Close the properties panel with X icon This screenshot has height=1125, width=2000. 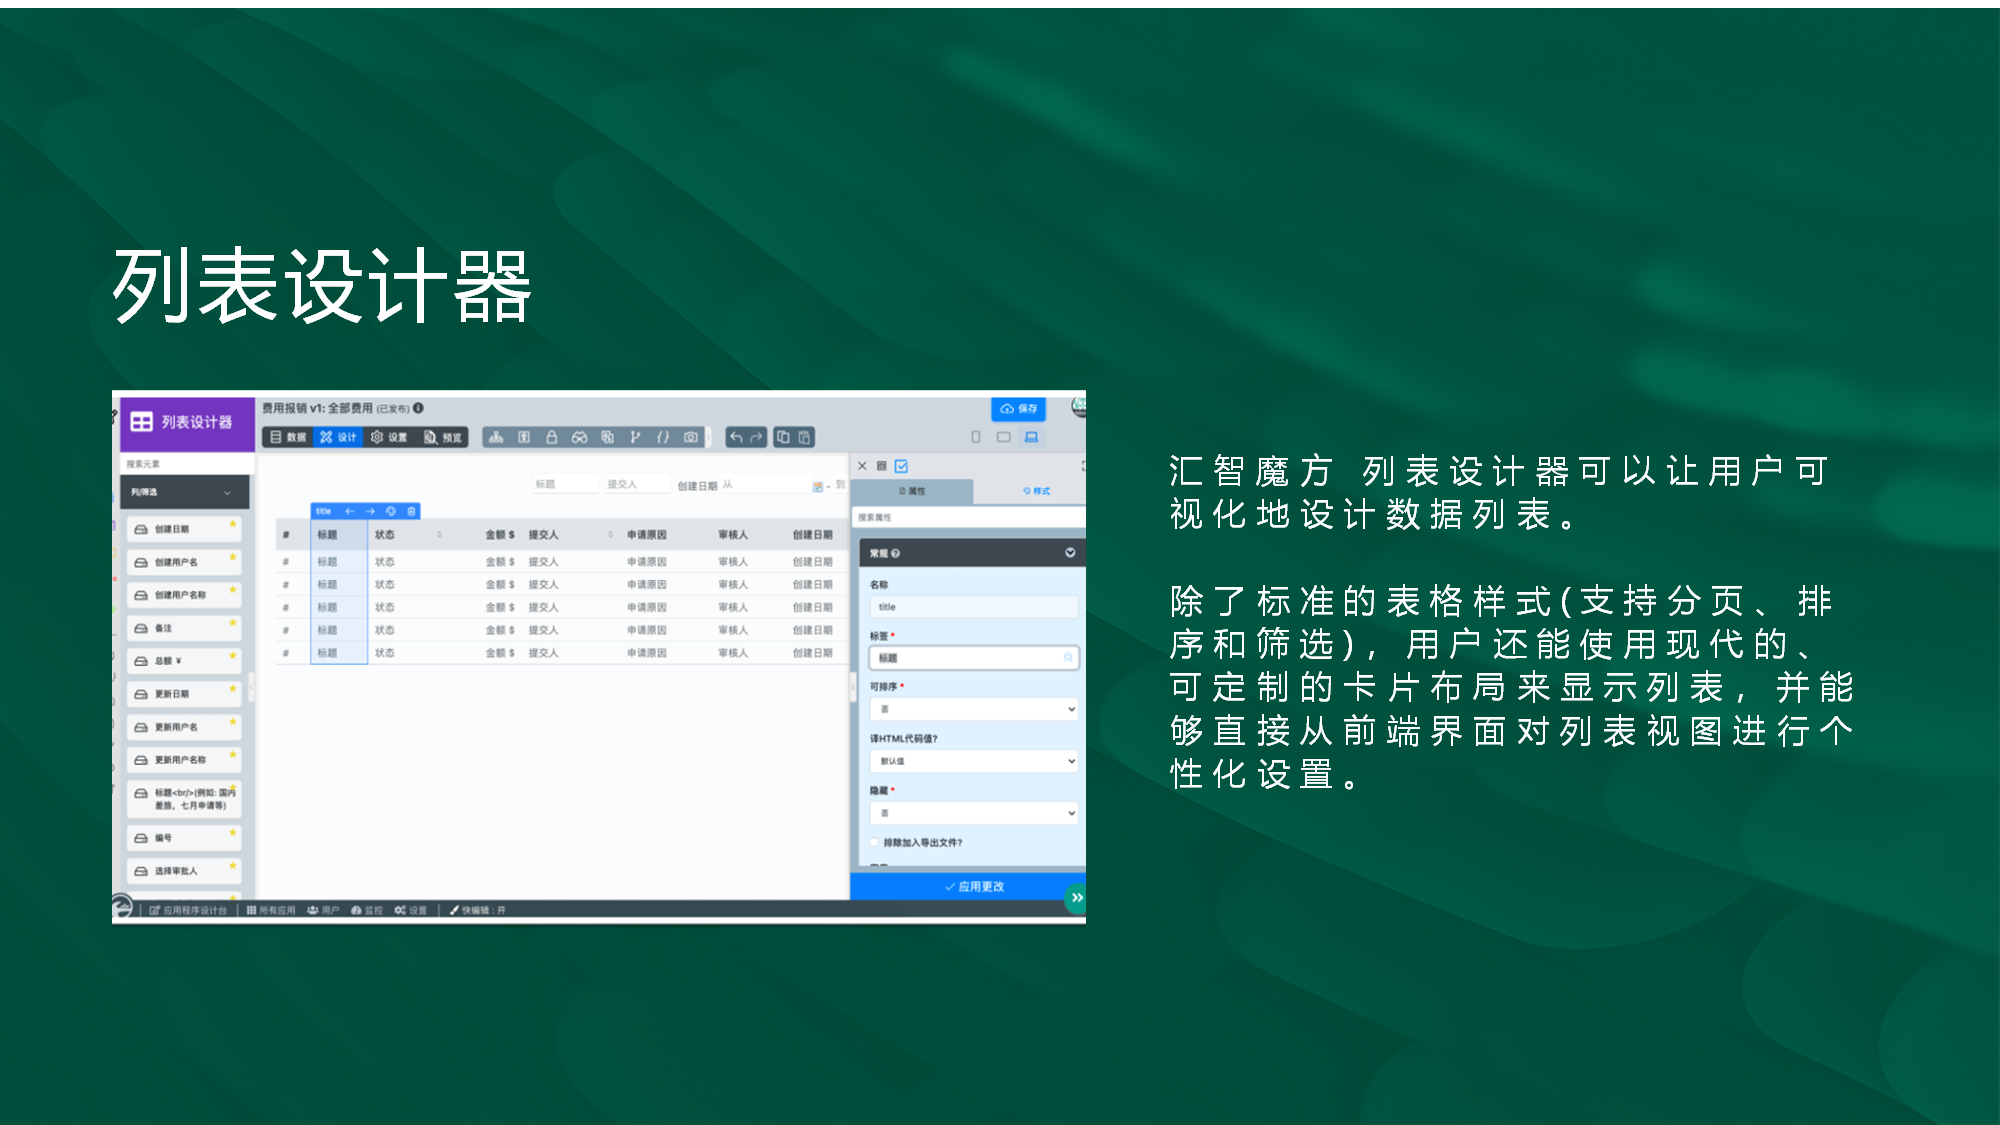(x=862, y=466)
